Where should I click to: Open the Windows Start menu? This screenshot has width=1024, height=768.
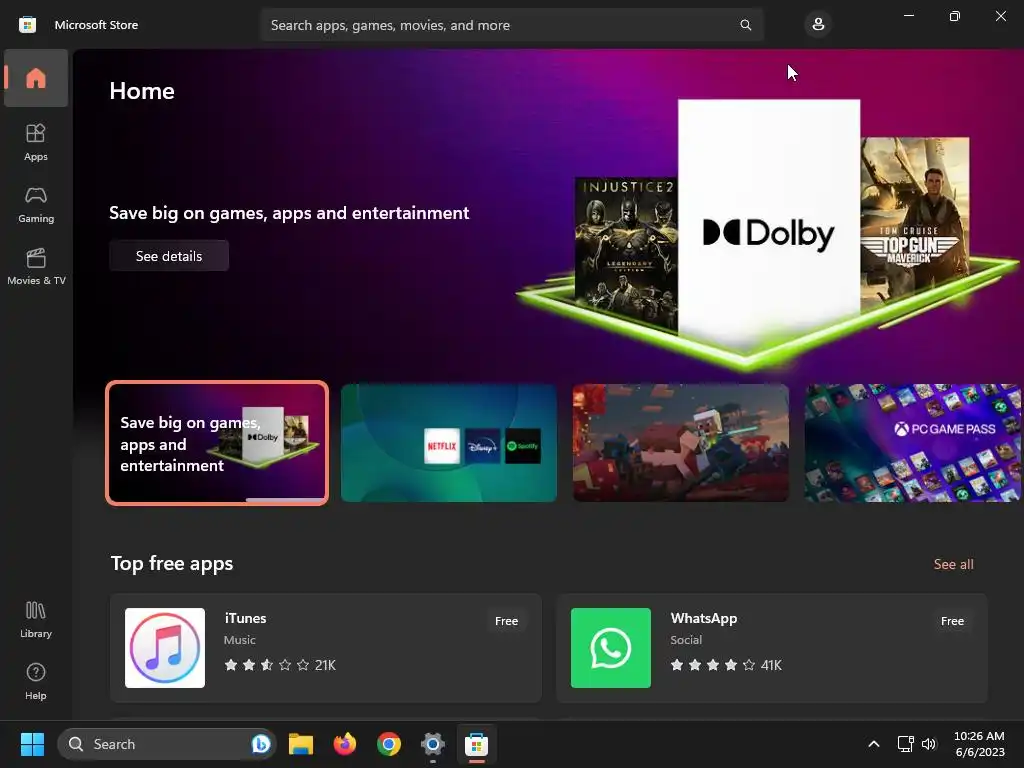[32, 744]
